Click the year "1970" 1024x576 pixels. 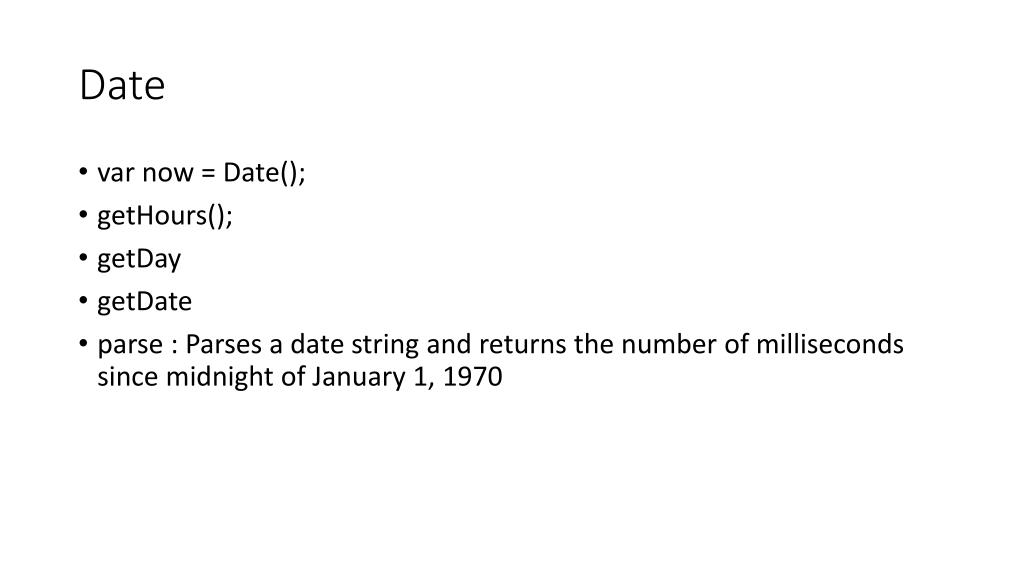pyautogui.click(x=472, y=377)
